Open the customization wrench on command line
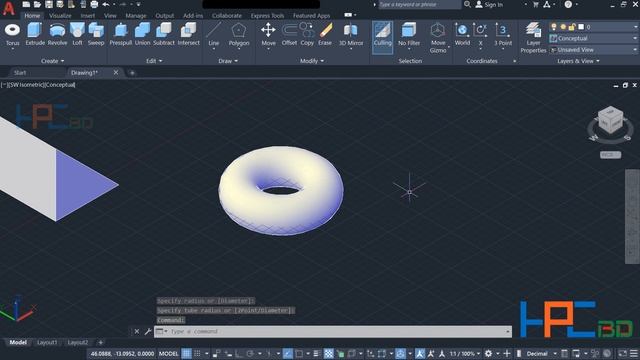 [148, 331]
